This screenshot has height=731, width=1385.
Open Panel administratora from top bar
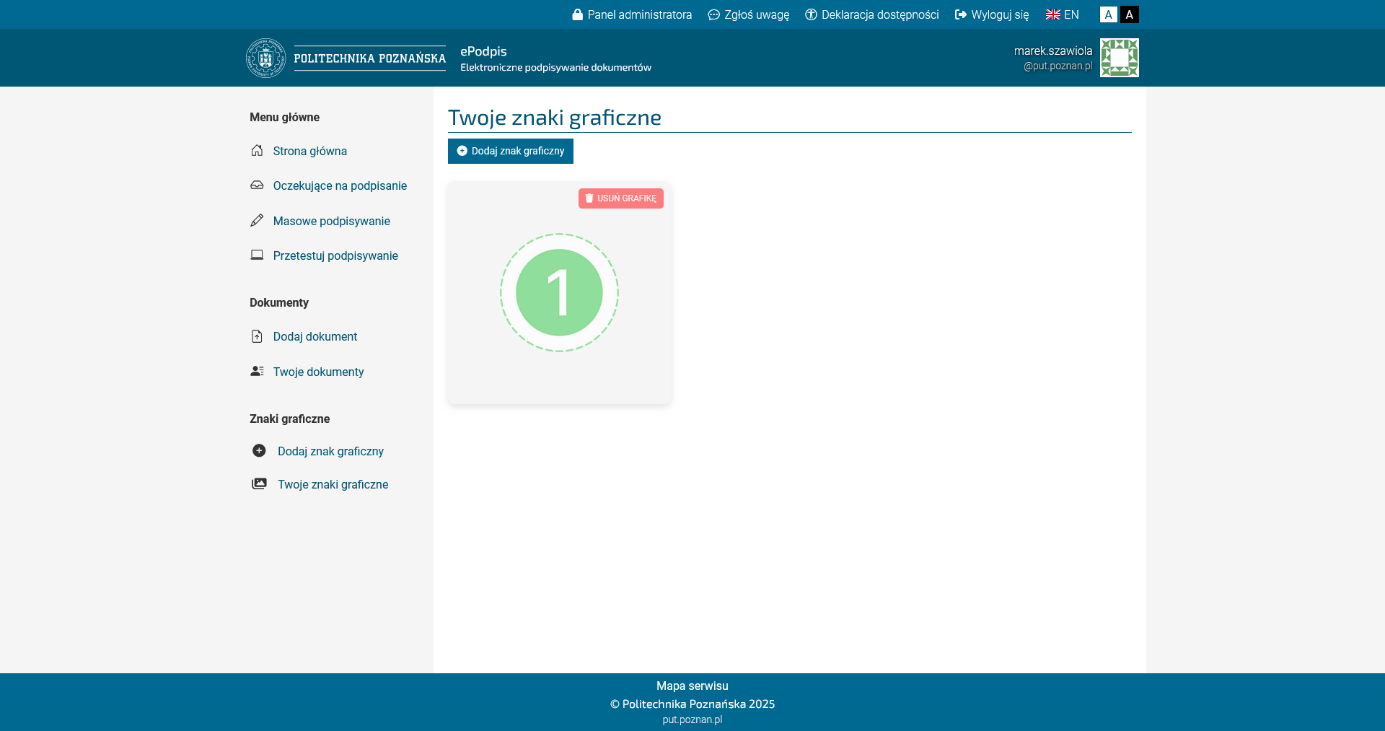tap(632, 15)
